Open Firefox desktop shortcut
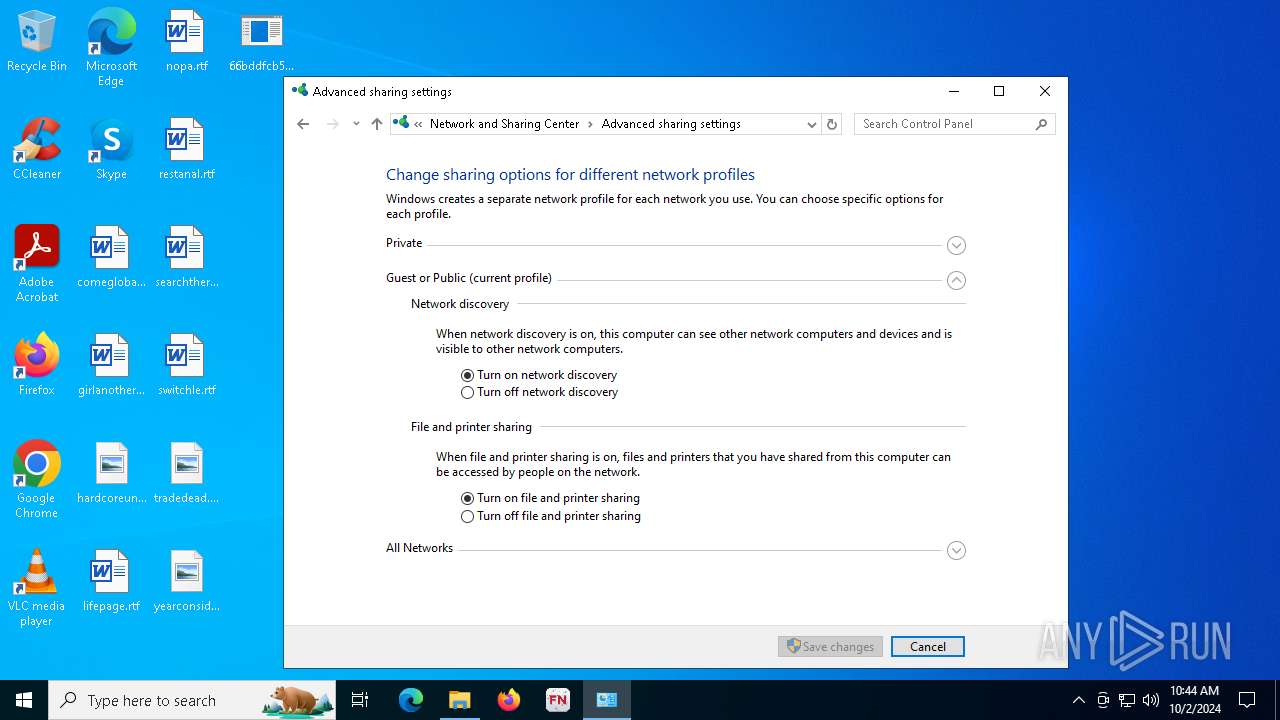 [x=37, y=366]
